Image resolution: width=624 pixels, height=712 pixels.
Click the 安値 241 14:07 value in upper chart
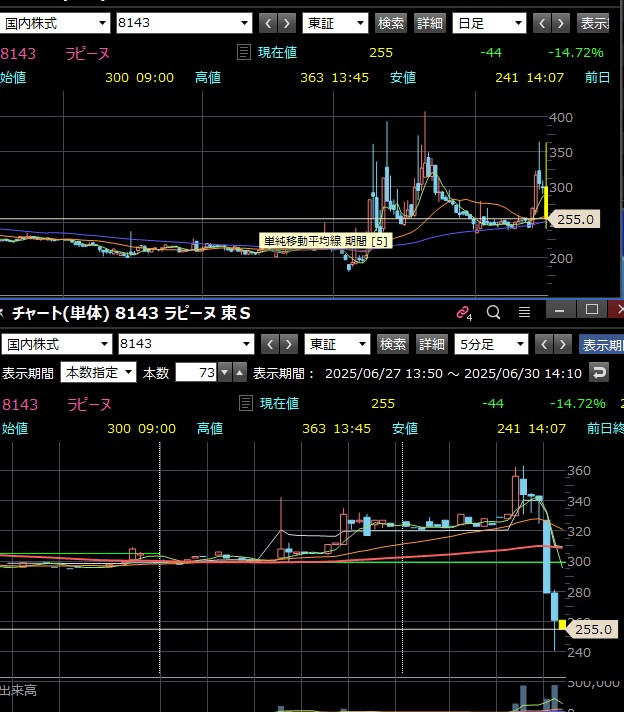click(x=530, y=77)
